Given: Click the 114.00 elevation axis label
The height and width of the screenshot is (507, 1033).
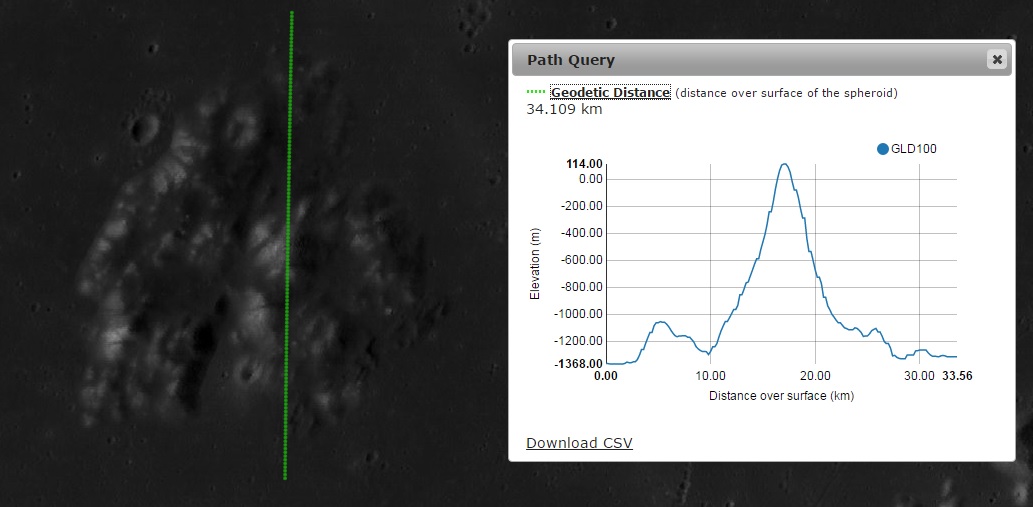Looking at the screenshot, I should click(584, 165).
